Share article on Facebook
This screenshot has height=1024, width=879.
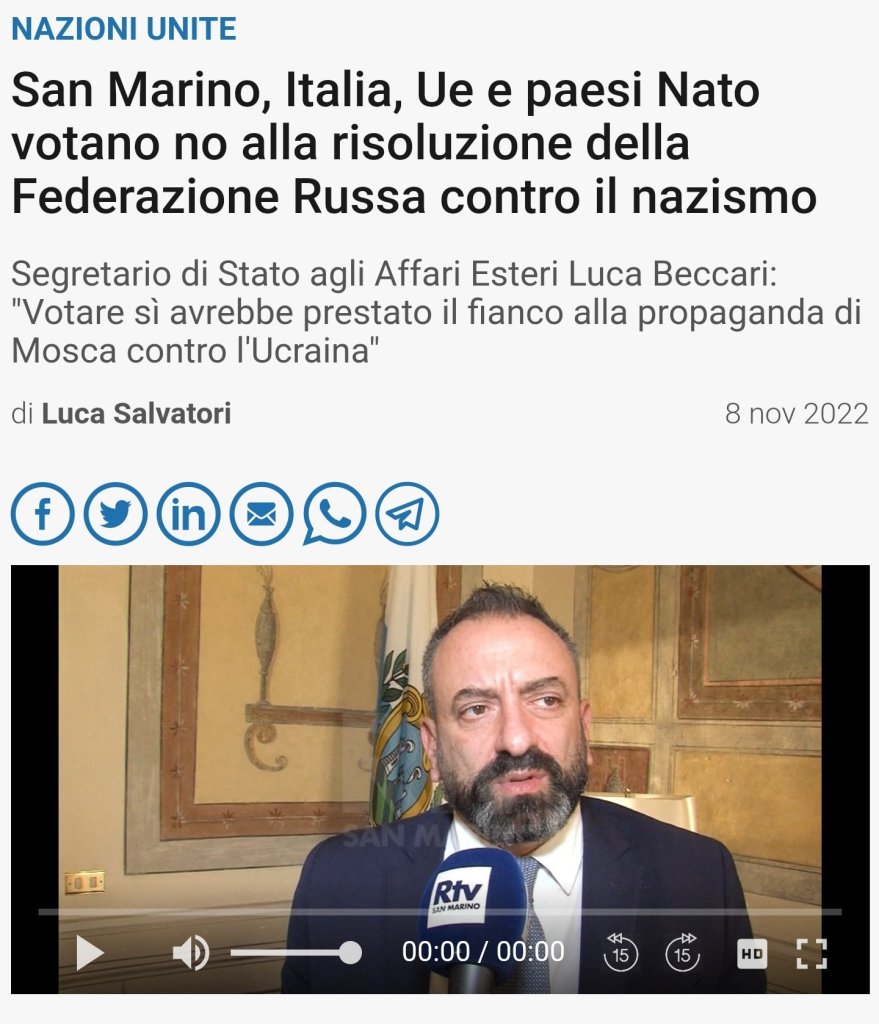42,514
